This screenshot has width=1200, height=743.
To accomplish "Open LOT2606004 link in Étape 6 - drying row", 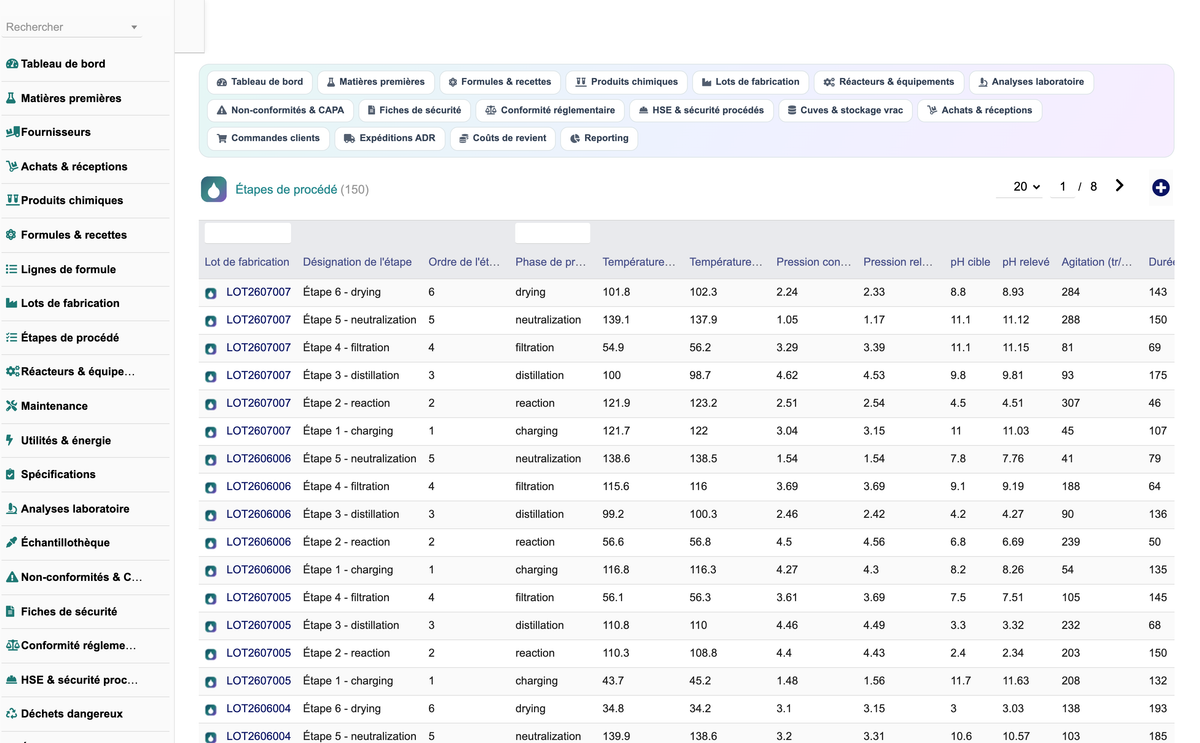I will pyautogui.click(x=258, y=708).
